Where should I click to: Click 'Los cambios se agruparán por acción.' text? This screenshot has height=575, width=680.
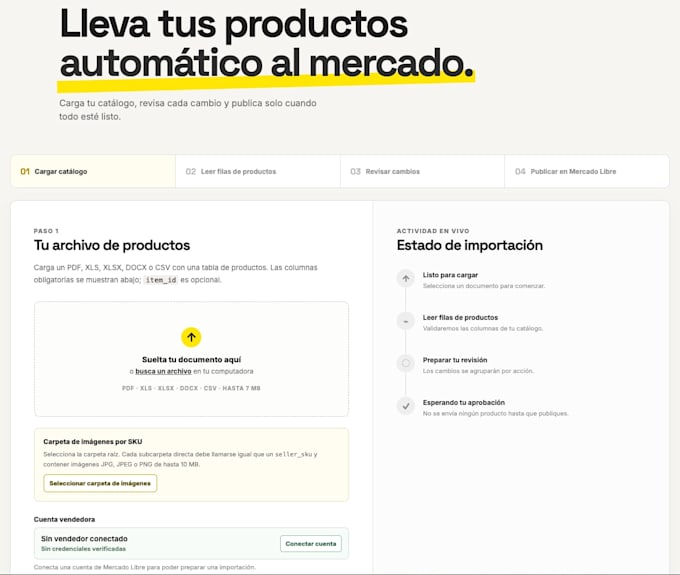478,371
